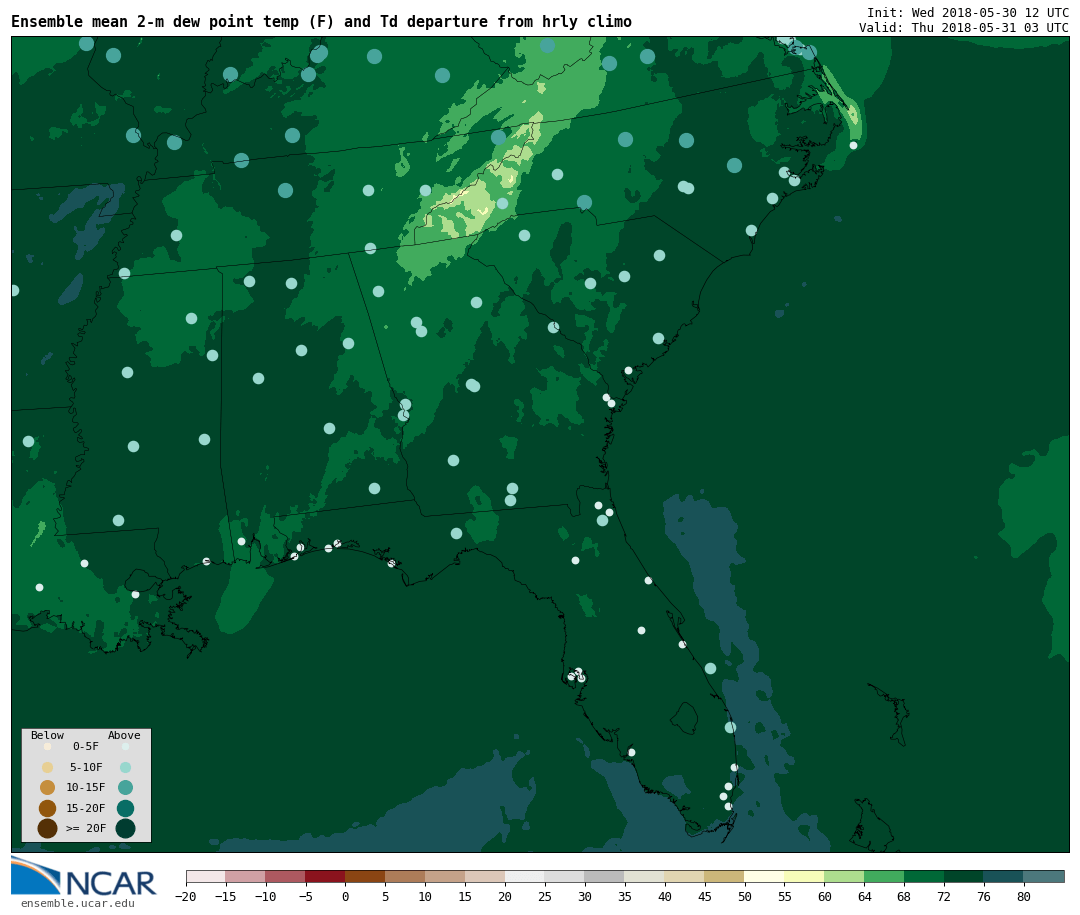Select the 'Valid: Thu 2018-05-31 03 UTC' text
Viewport: 1080px width, 915px height.
(x=964, y=28)
